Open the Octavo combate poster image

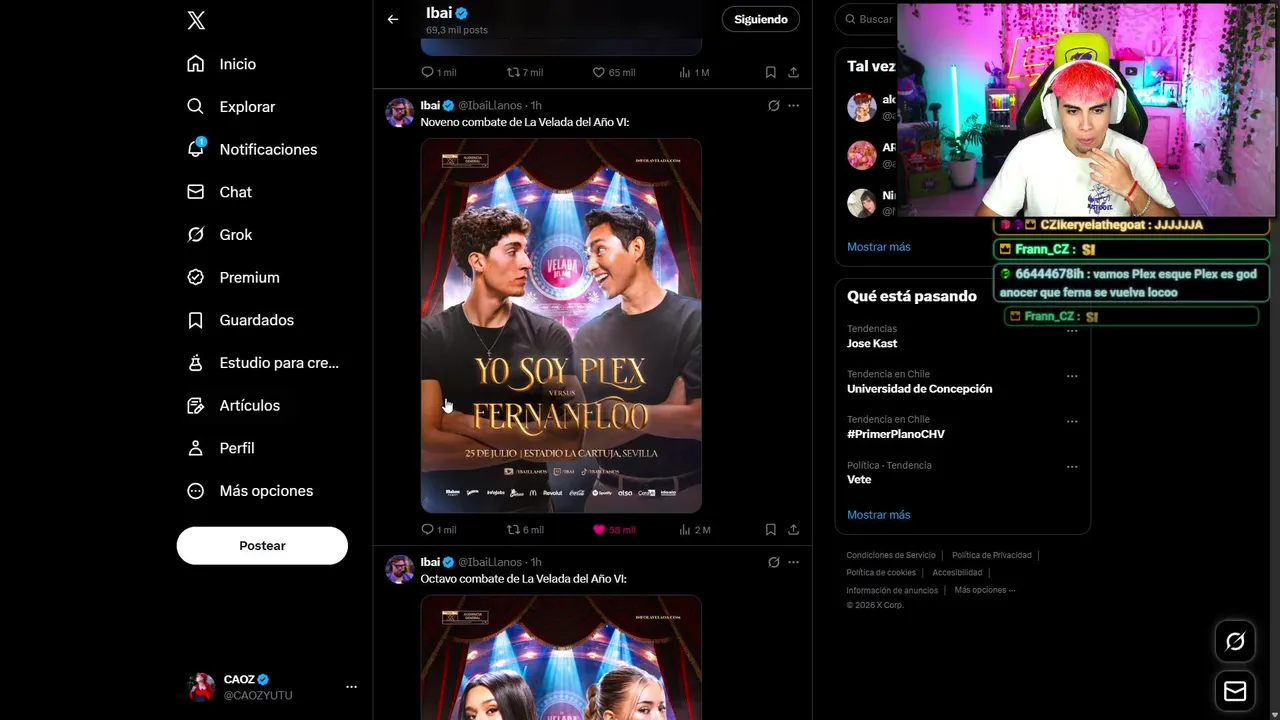pos(561,658)
